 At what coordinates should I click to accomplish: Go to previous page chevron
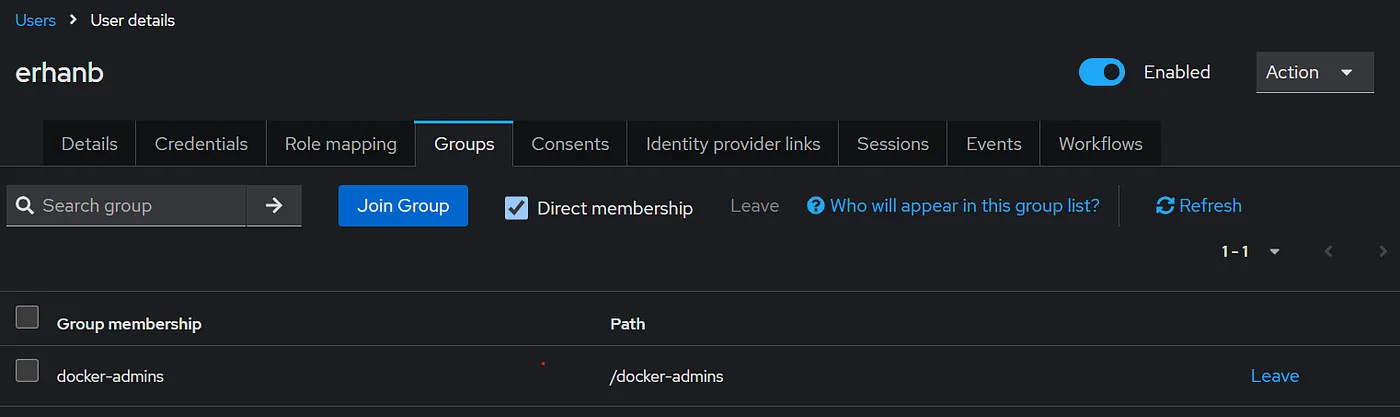tap(1329, 252)
